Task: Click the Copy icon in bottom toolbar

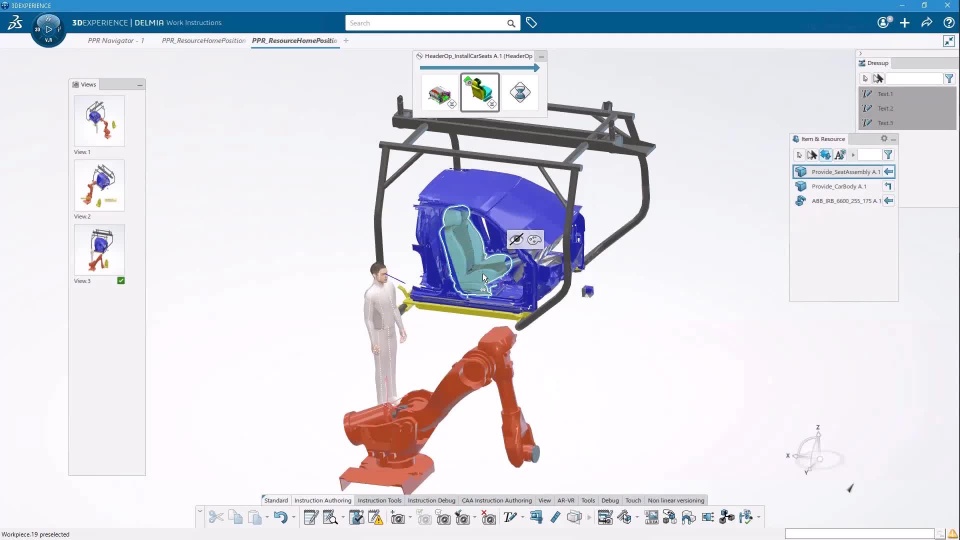Action: (236, 517)
